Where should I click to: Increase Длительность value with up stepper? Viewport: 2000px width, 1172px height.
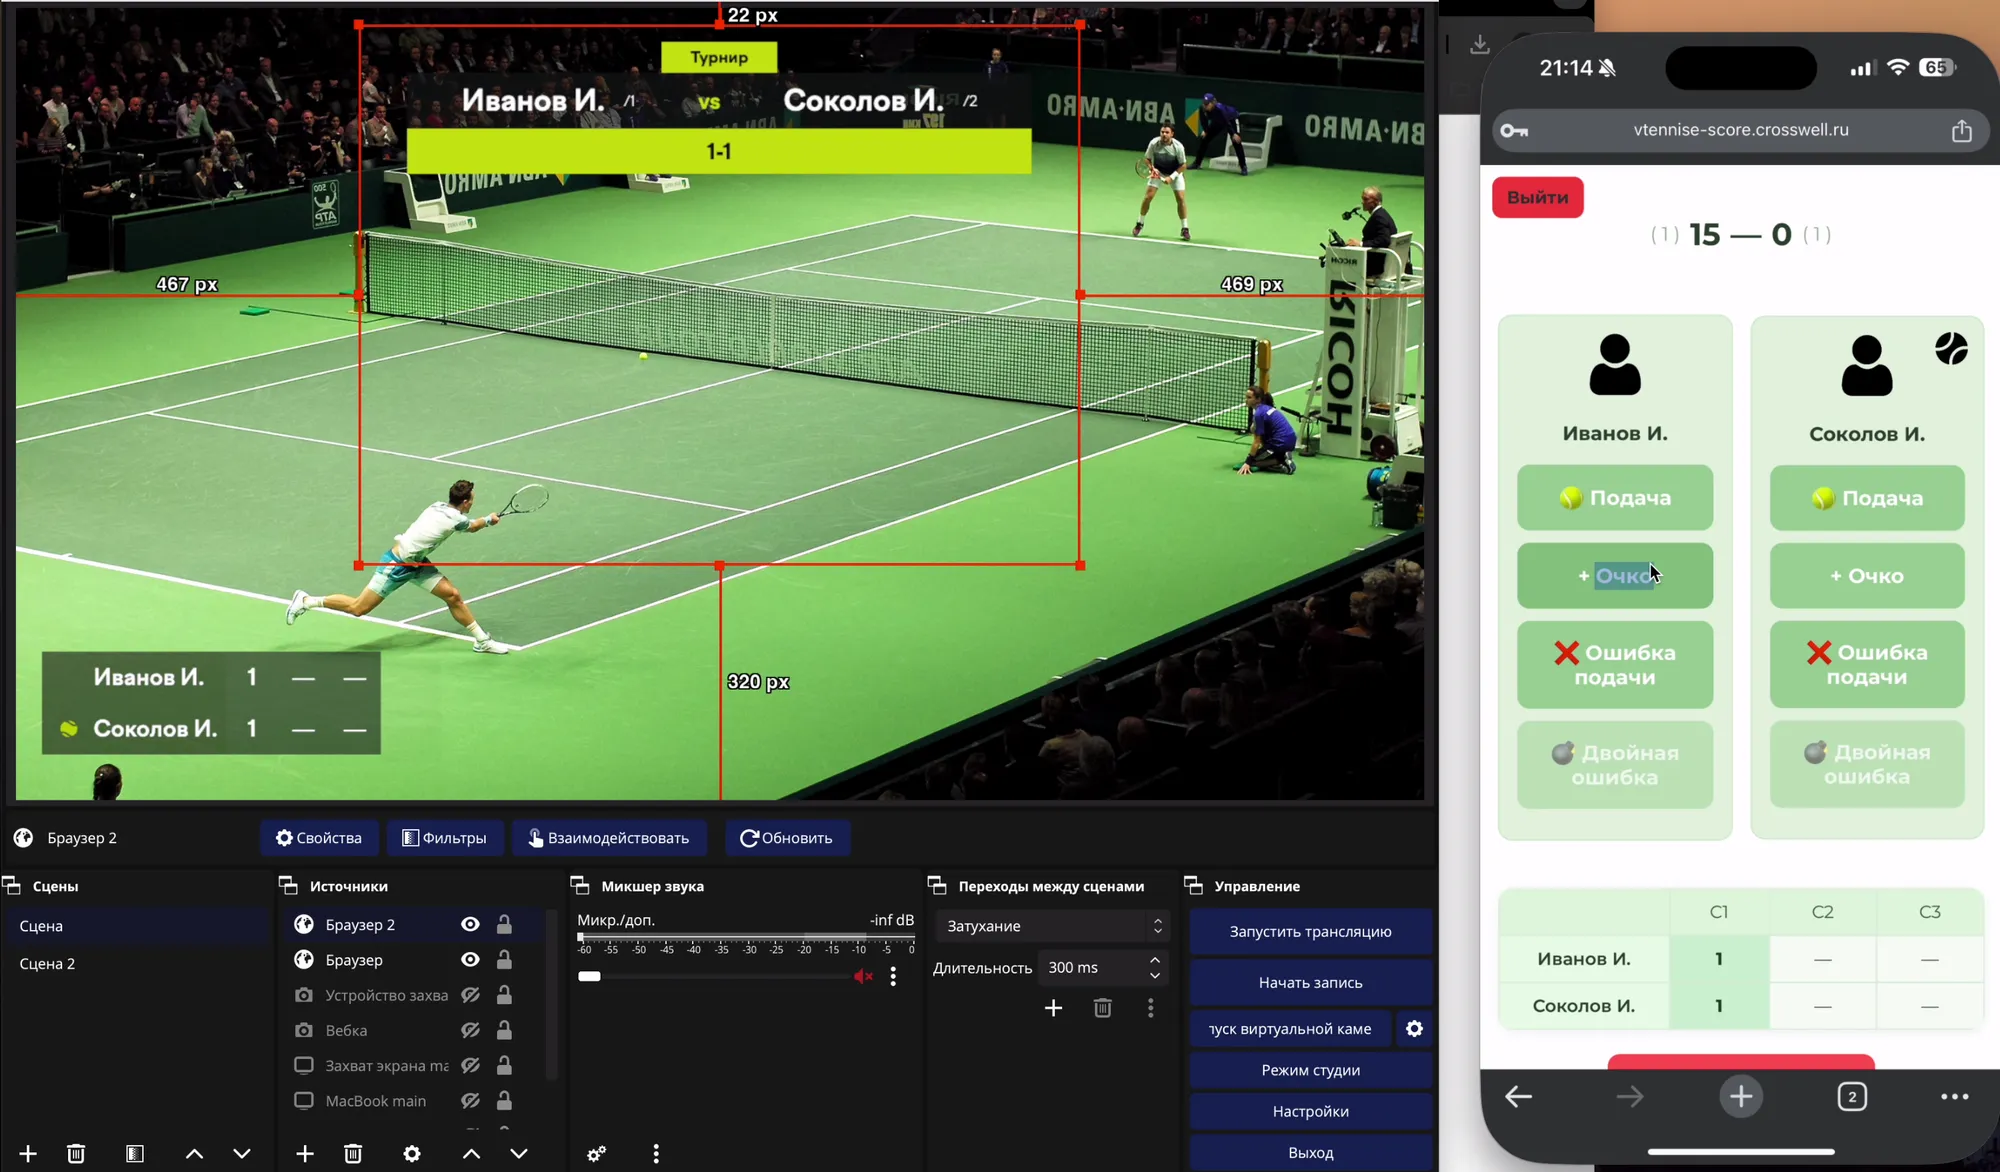pos(1155,960)
